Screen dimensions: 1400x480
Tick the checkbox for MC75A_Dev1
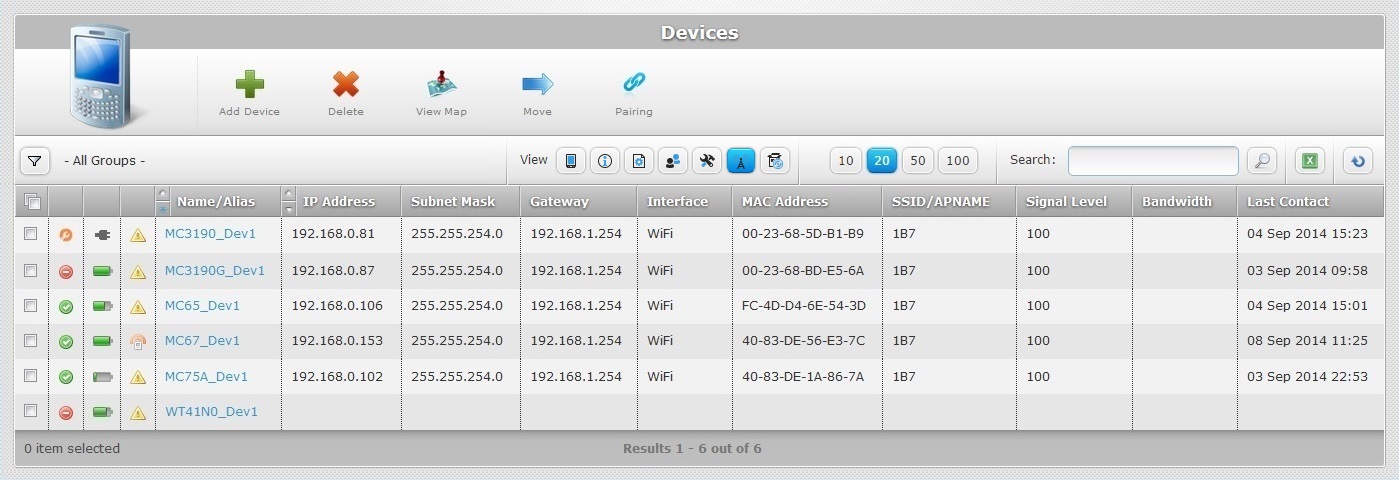pos(31,375)
